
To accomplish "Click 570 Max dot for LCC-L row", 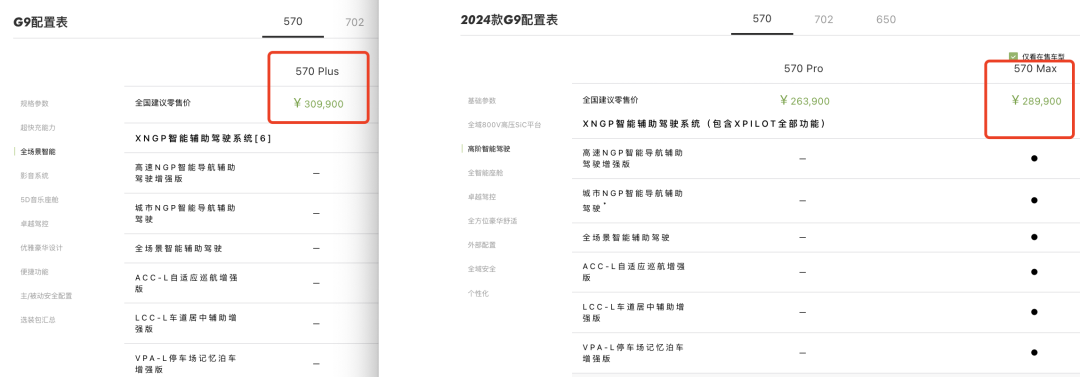I will click(1034, 312).
